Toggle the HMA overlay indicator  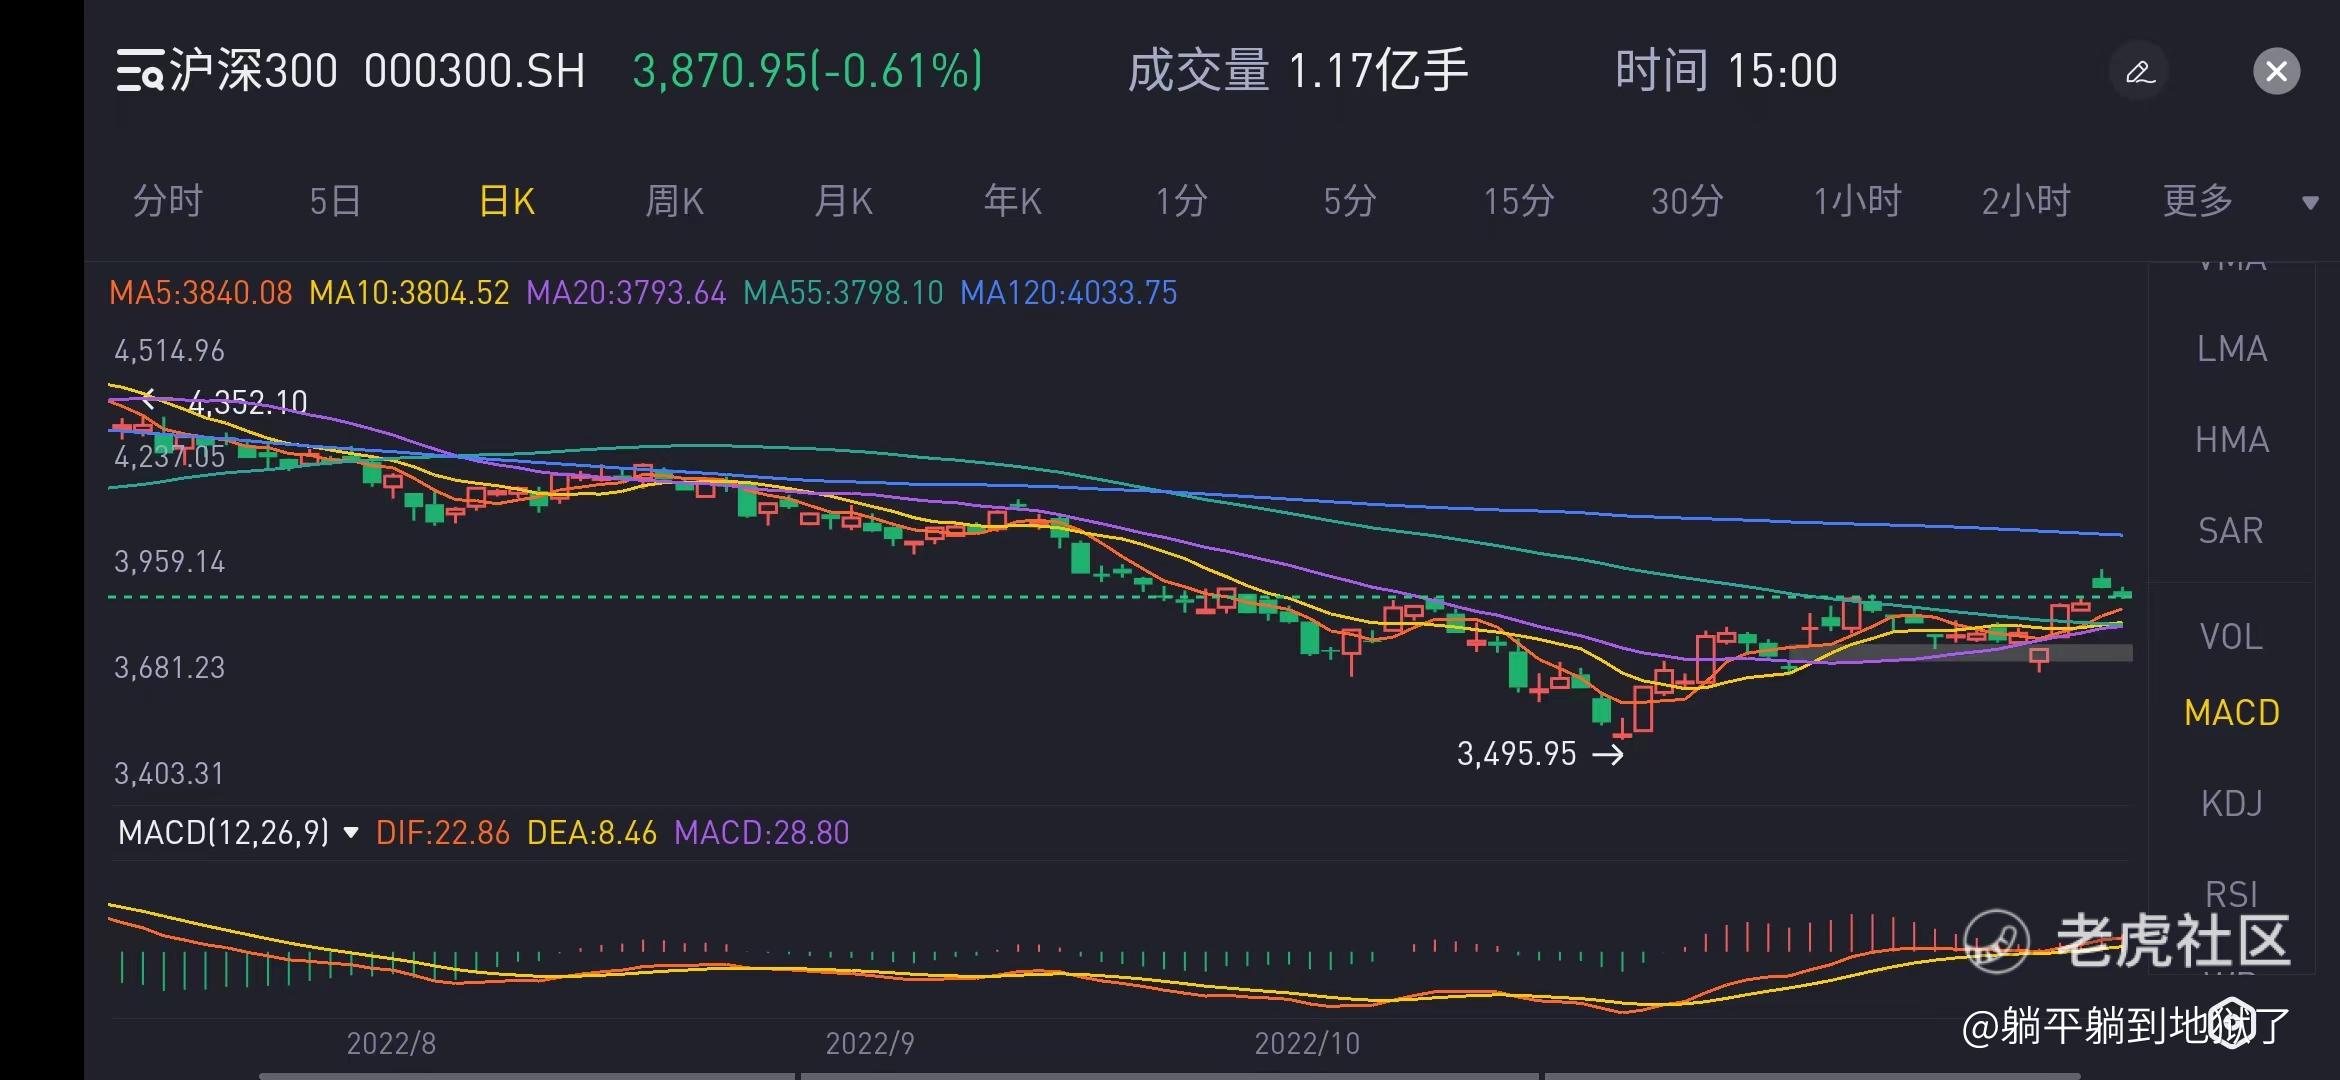click(2231, 440)
